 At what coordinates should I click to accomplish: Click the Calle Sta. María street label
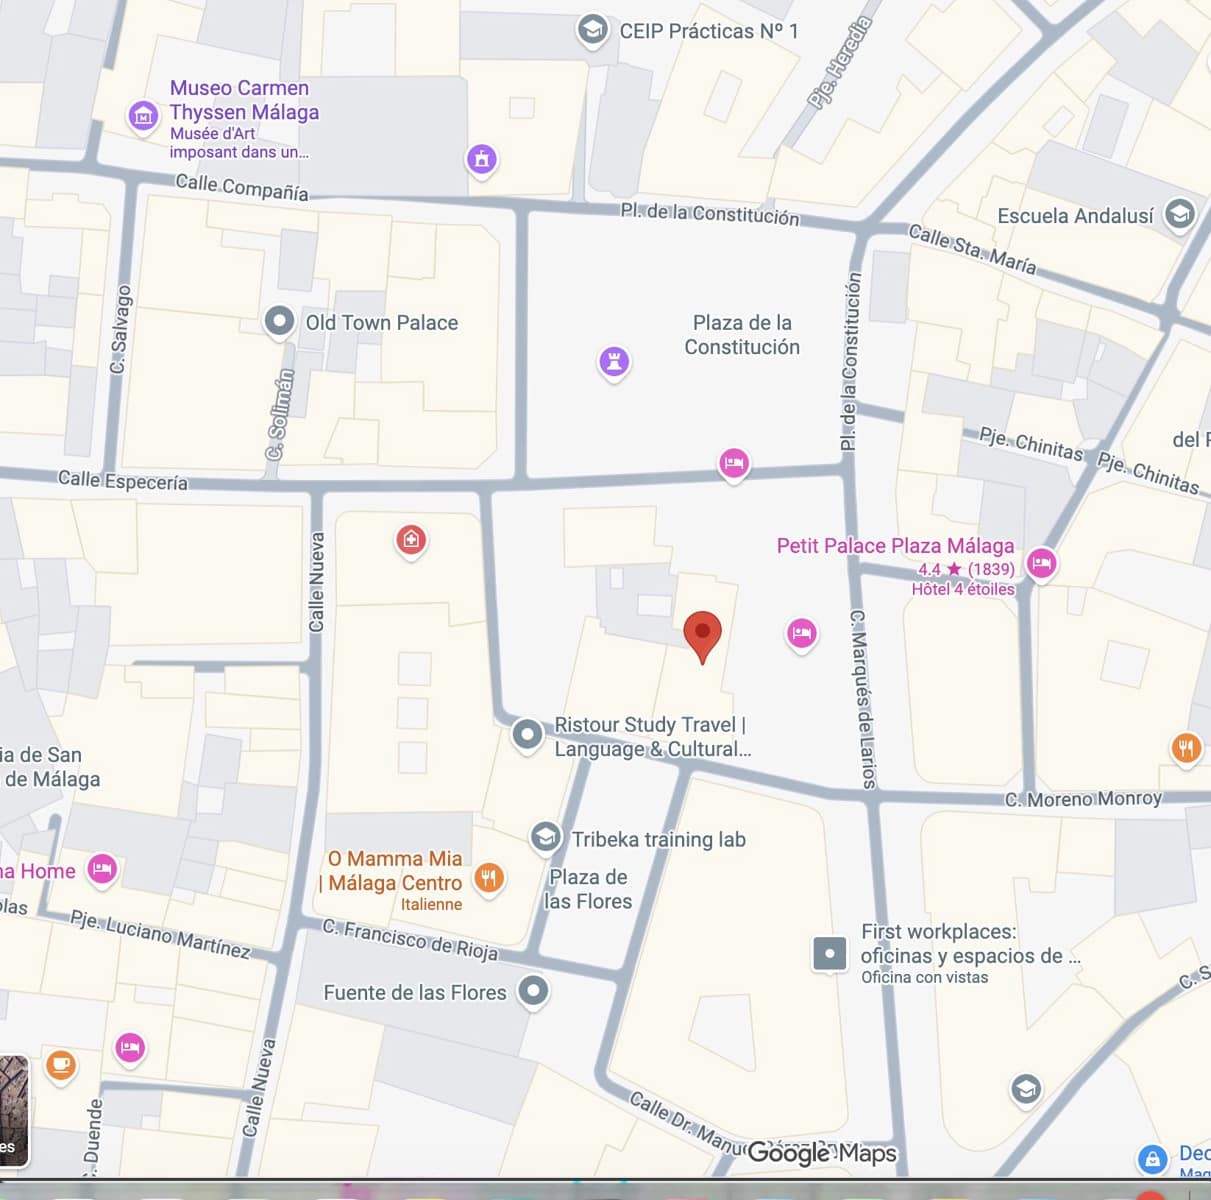tap(972, 249)
